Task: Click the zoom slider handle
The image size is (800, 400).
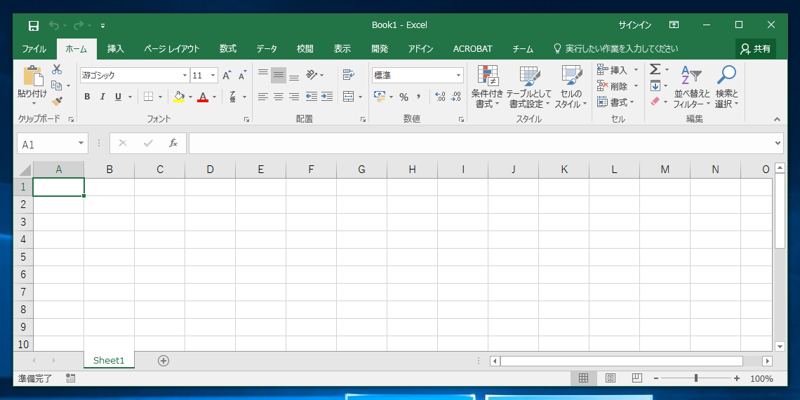Action: point(696,379)
